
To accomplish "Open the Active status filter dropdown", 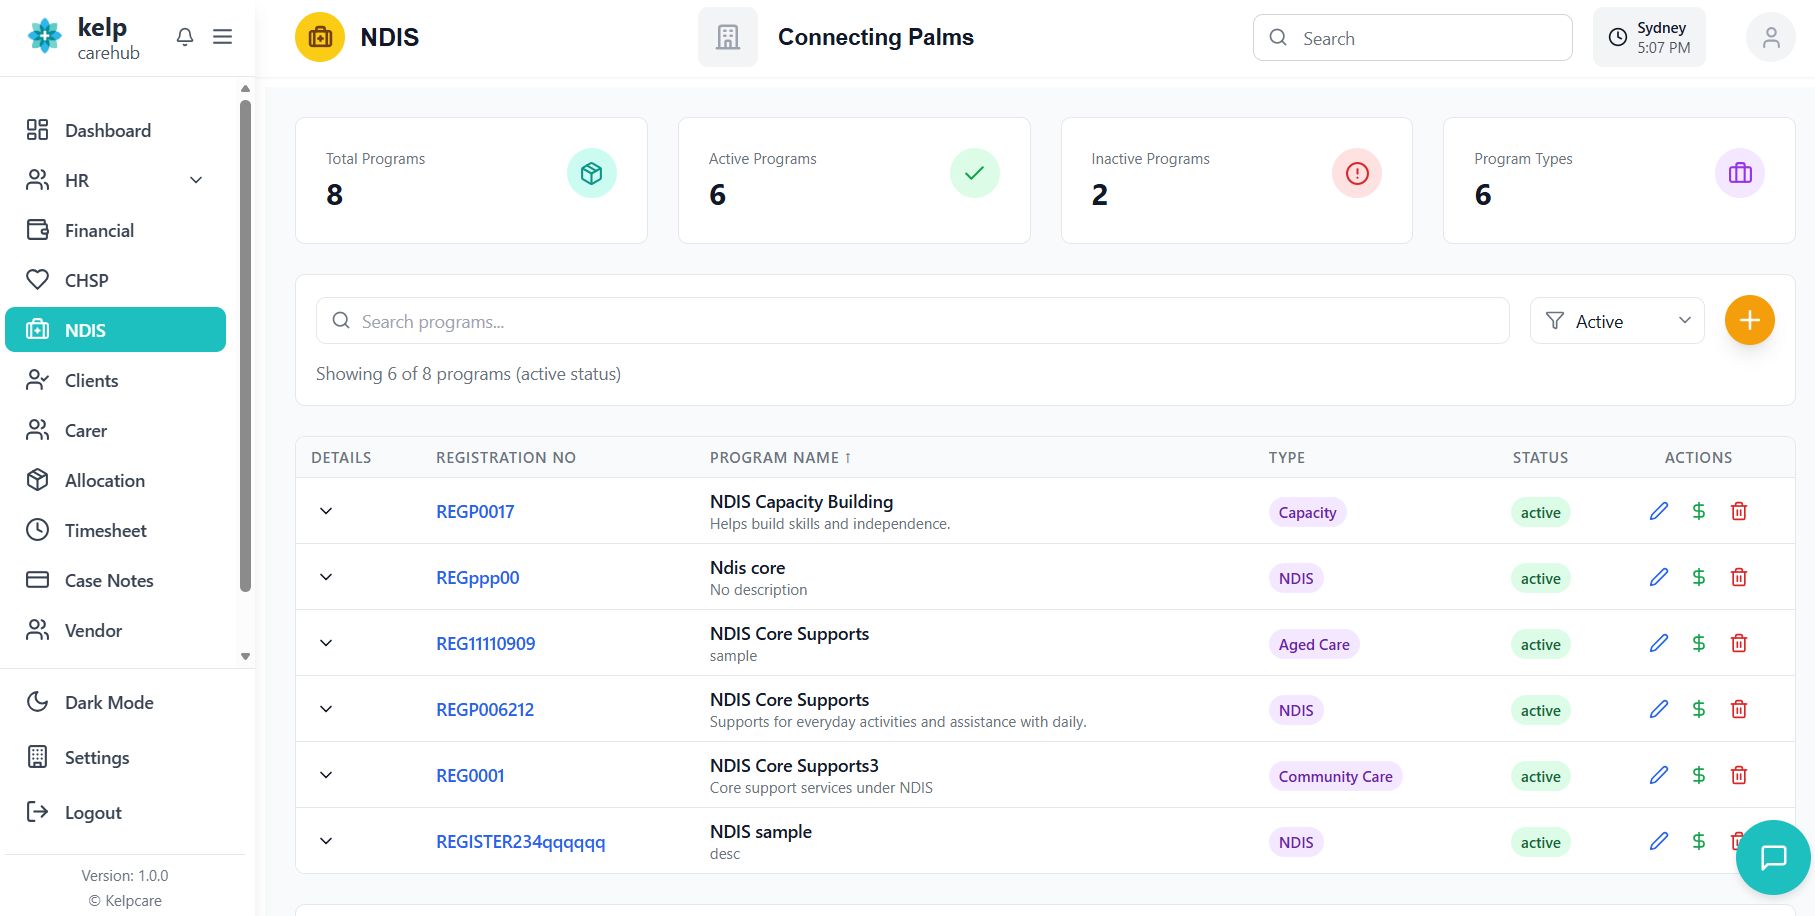I will click(x=1616, y=321).
